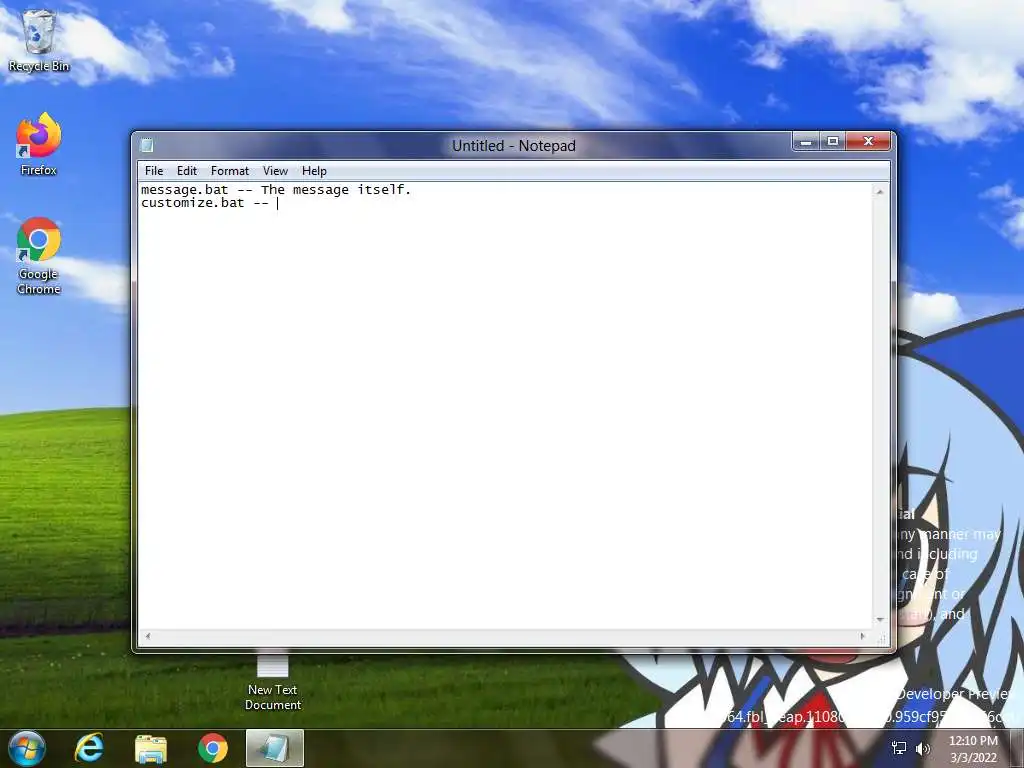Image resolution: width=1024 pixels, height=768 pixels.
Task: Open the network tray icon
Action: (x=899, y=748)
